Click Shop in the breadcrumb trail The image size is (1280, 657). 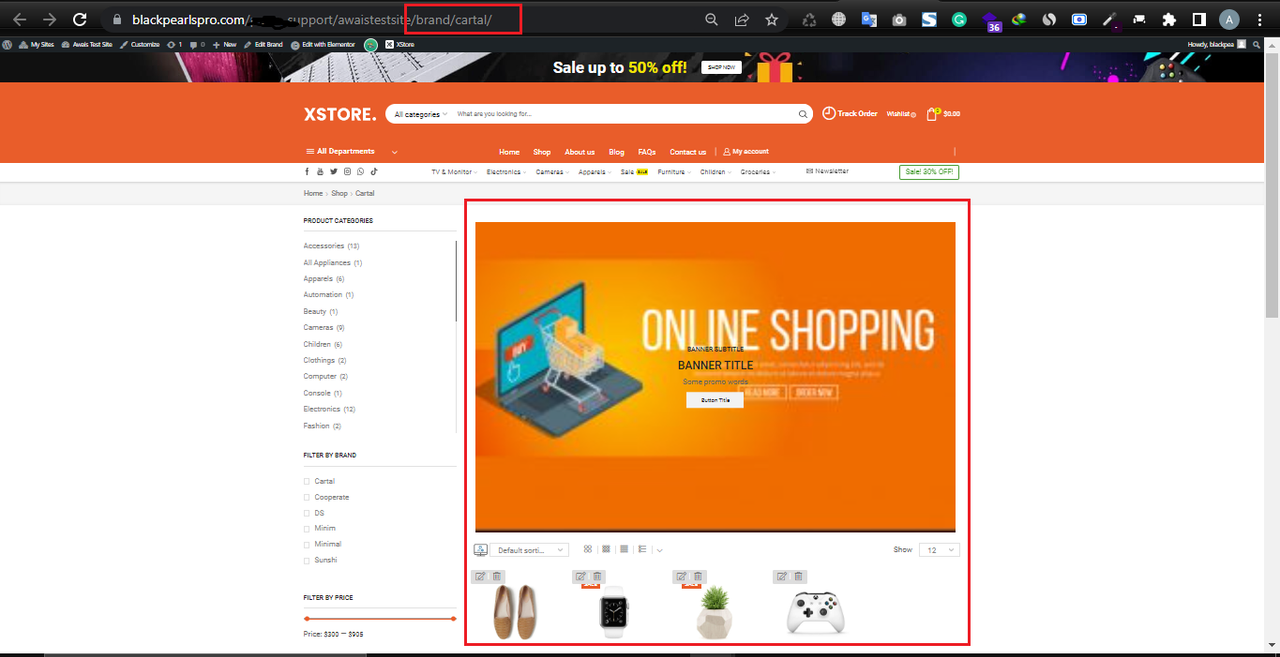pyautogui.click(x=340, y=193)
